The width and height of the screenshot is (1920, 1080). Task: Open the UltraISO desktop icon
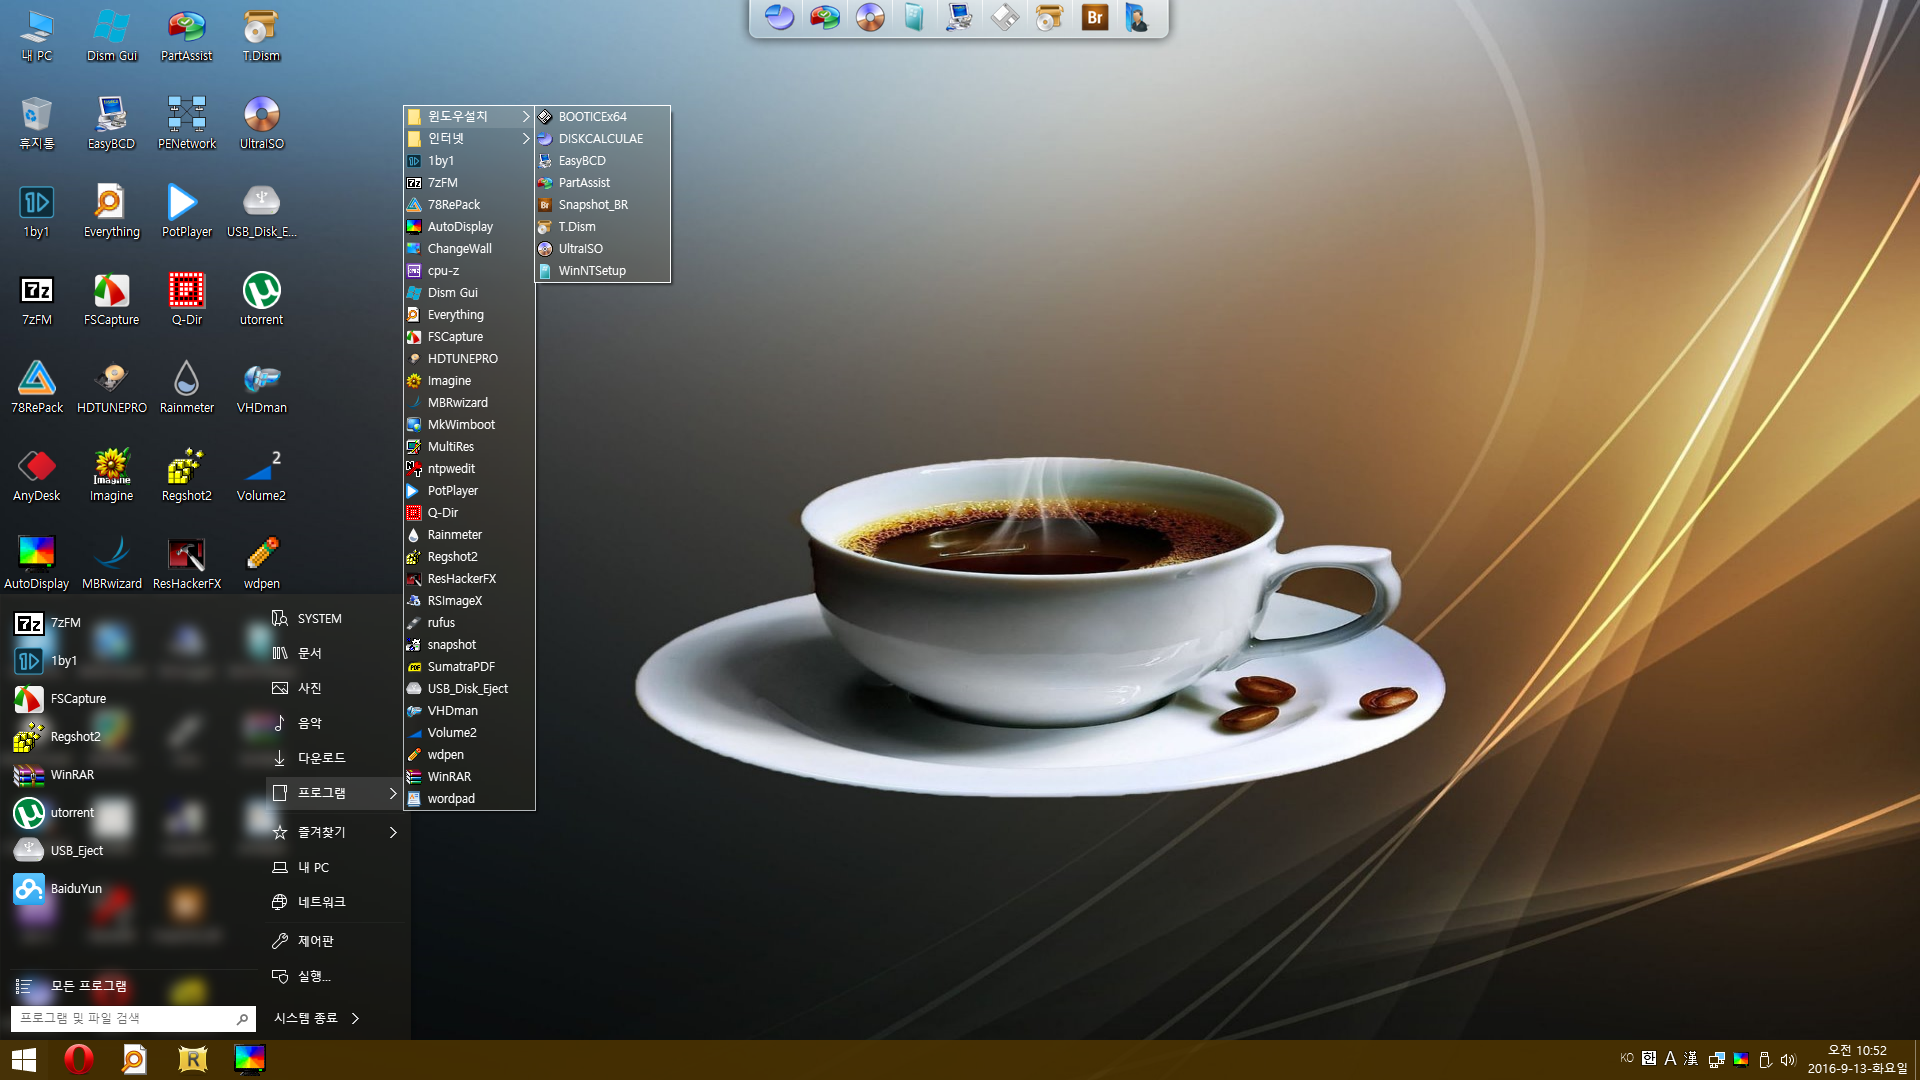coord(261,124)
